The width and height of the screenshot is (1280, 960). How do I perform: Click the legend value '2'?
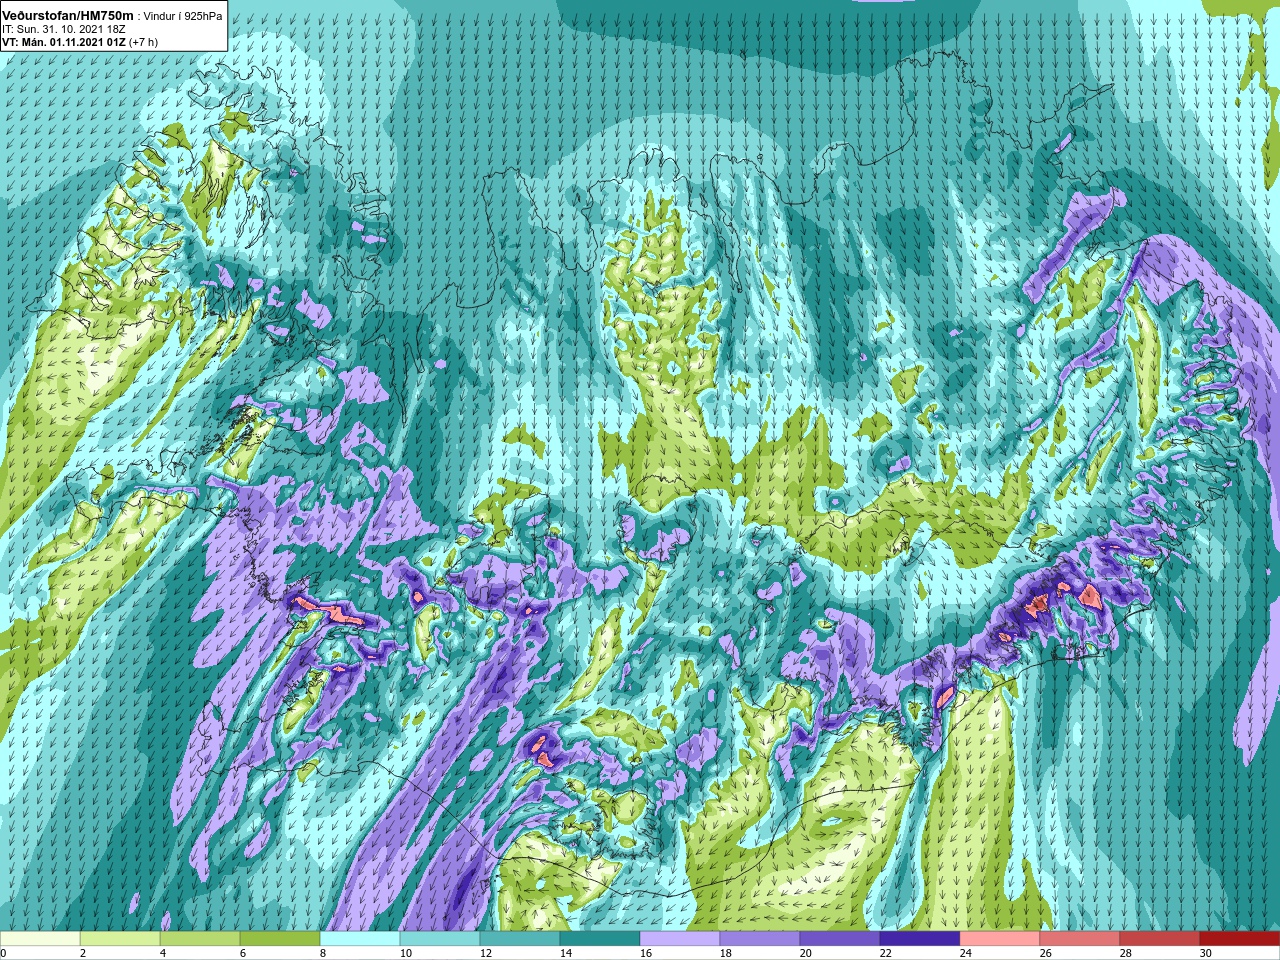pos(83,953)
